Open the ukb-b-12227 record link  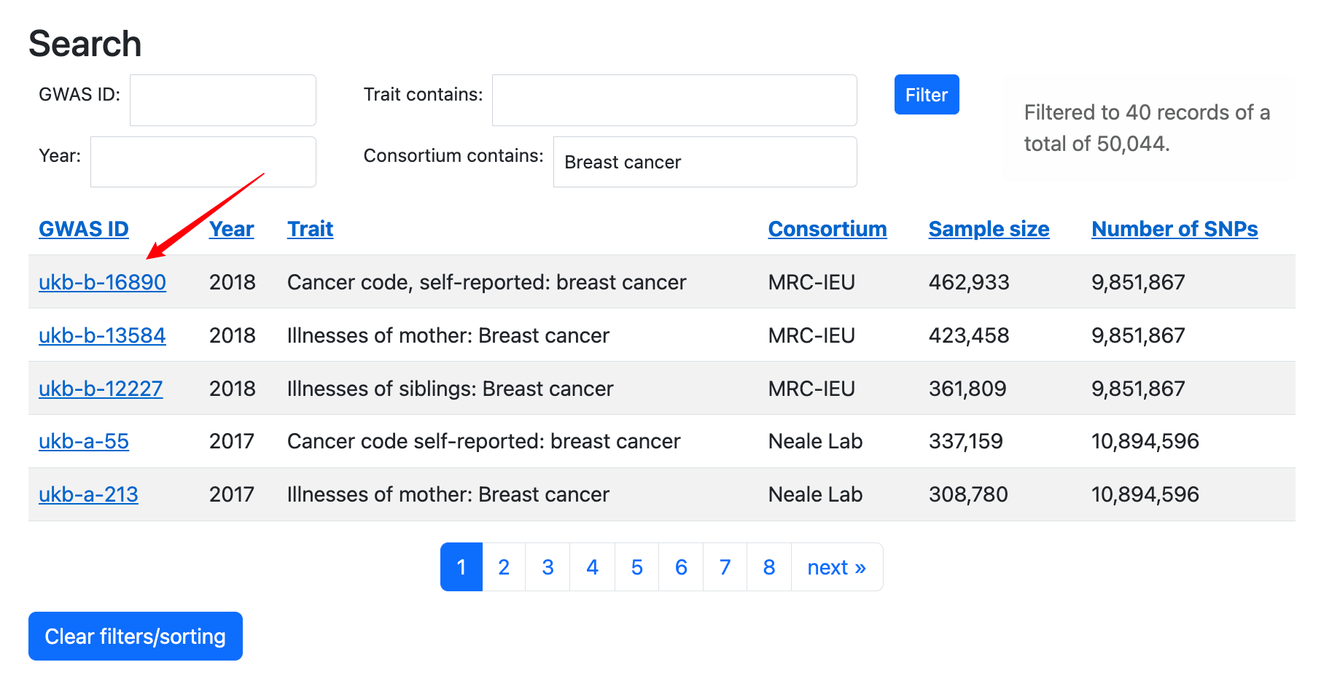click(x=100, y=388)
